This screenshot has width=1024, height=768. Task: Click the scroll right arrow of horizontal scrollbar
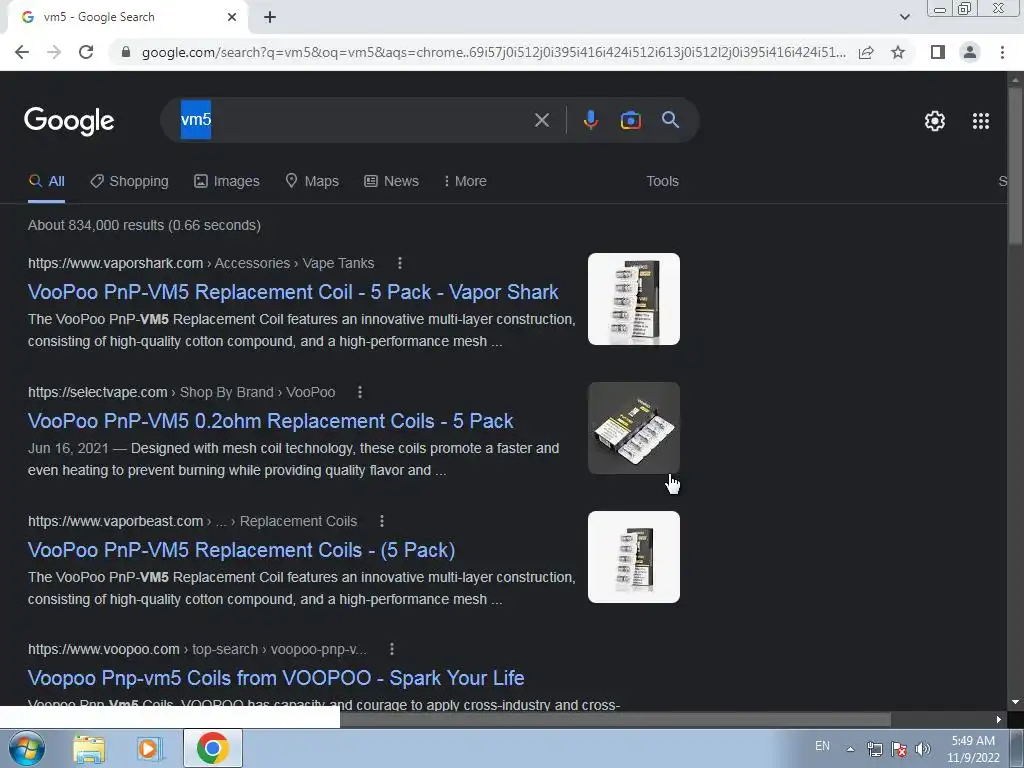tap(999, 720)
